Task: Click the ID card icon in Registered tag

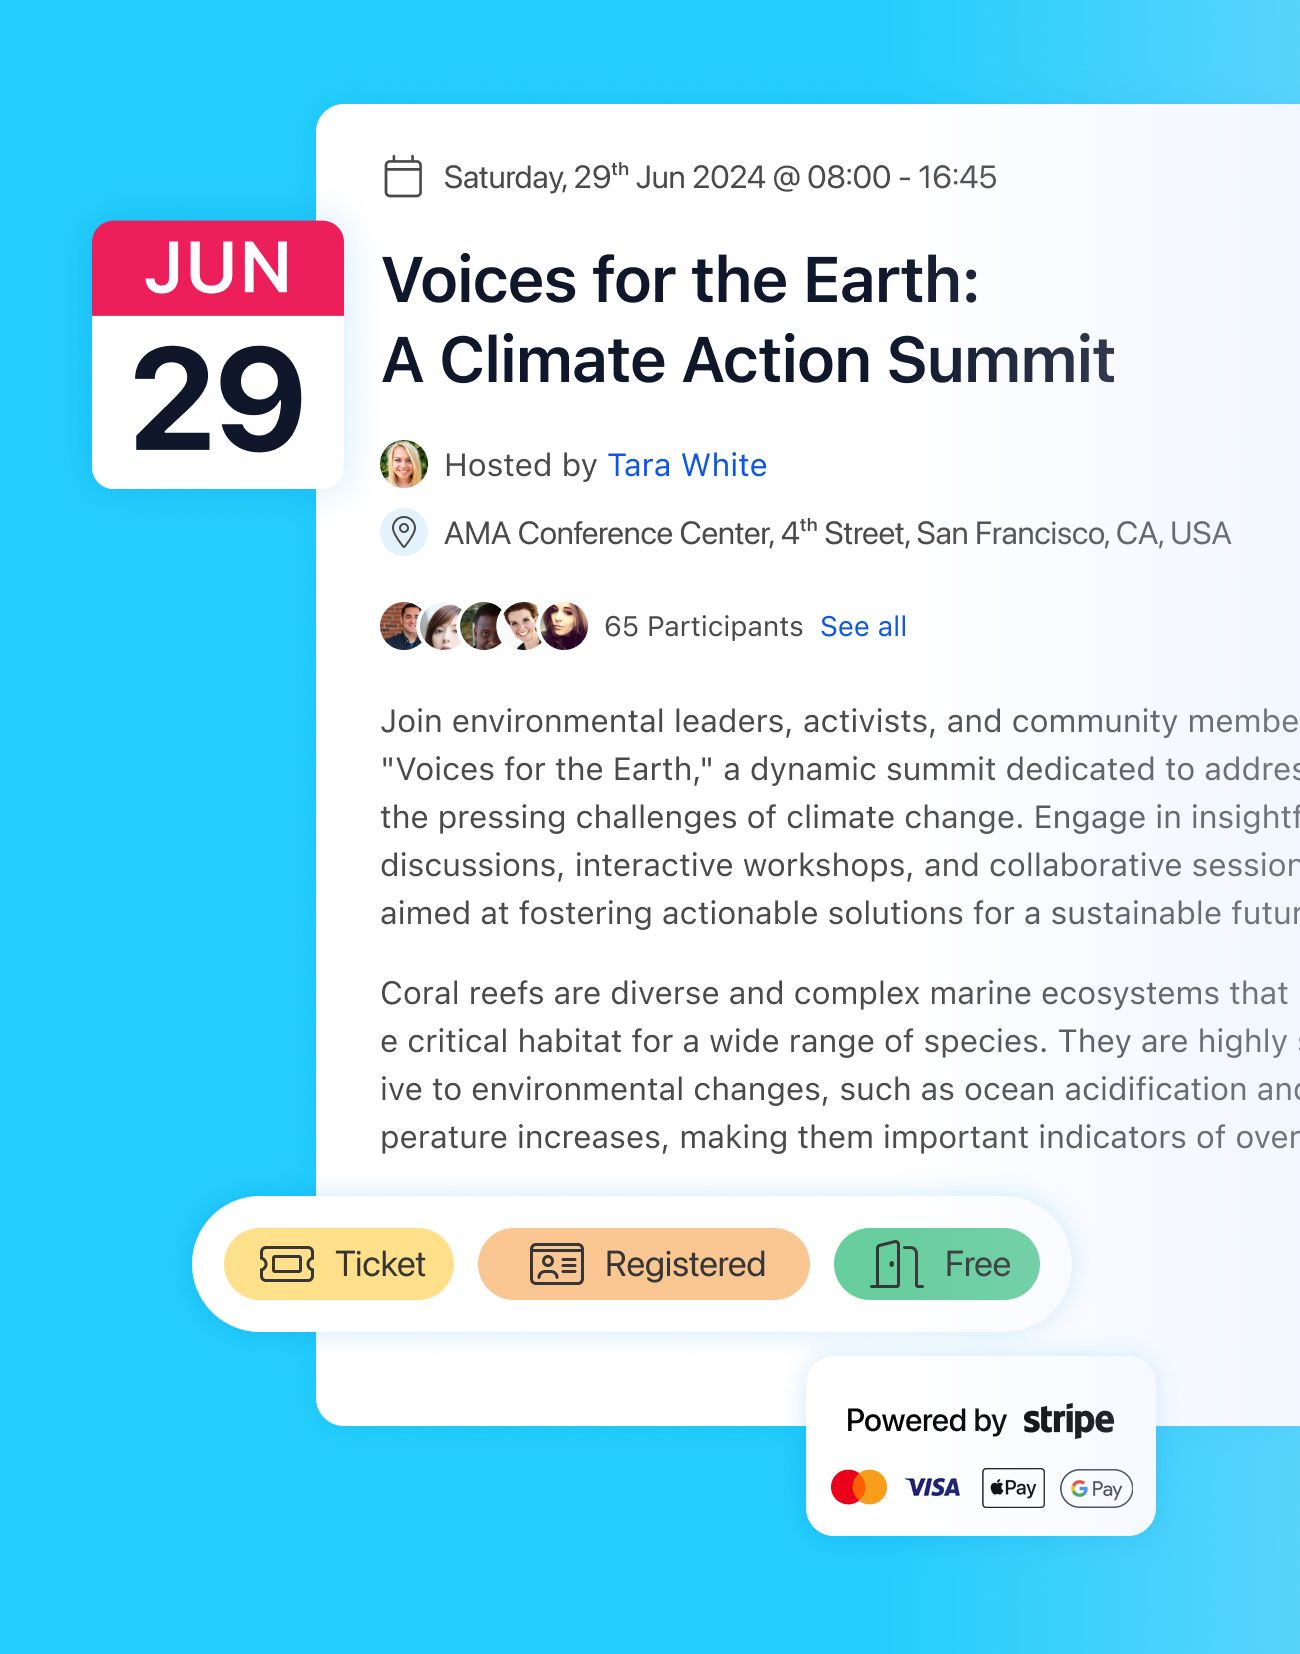Action: click(x=557, y=1264)
